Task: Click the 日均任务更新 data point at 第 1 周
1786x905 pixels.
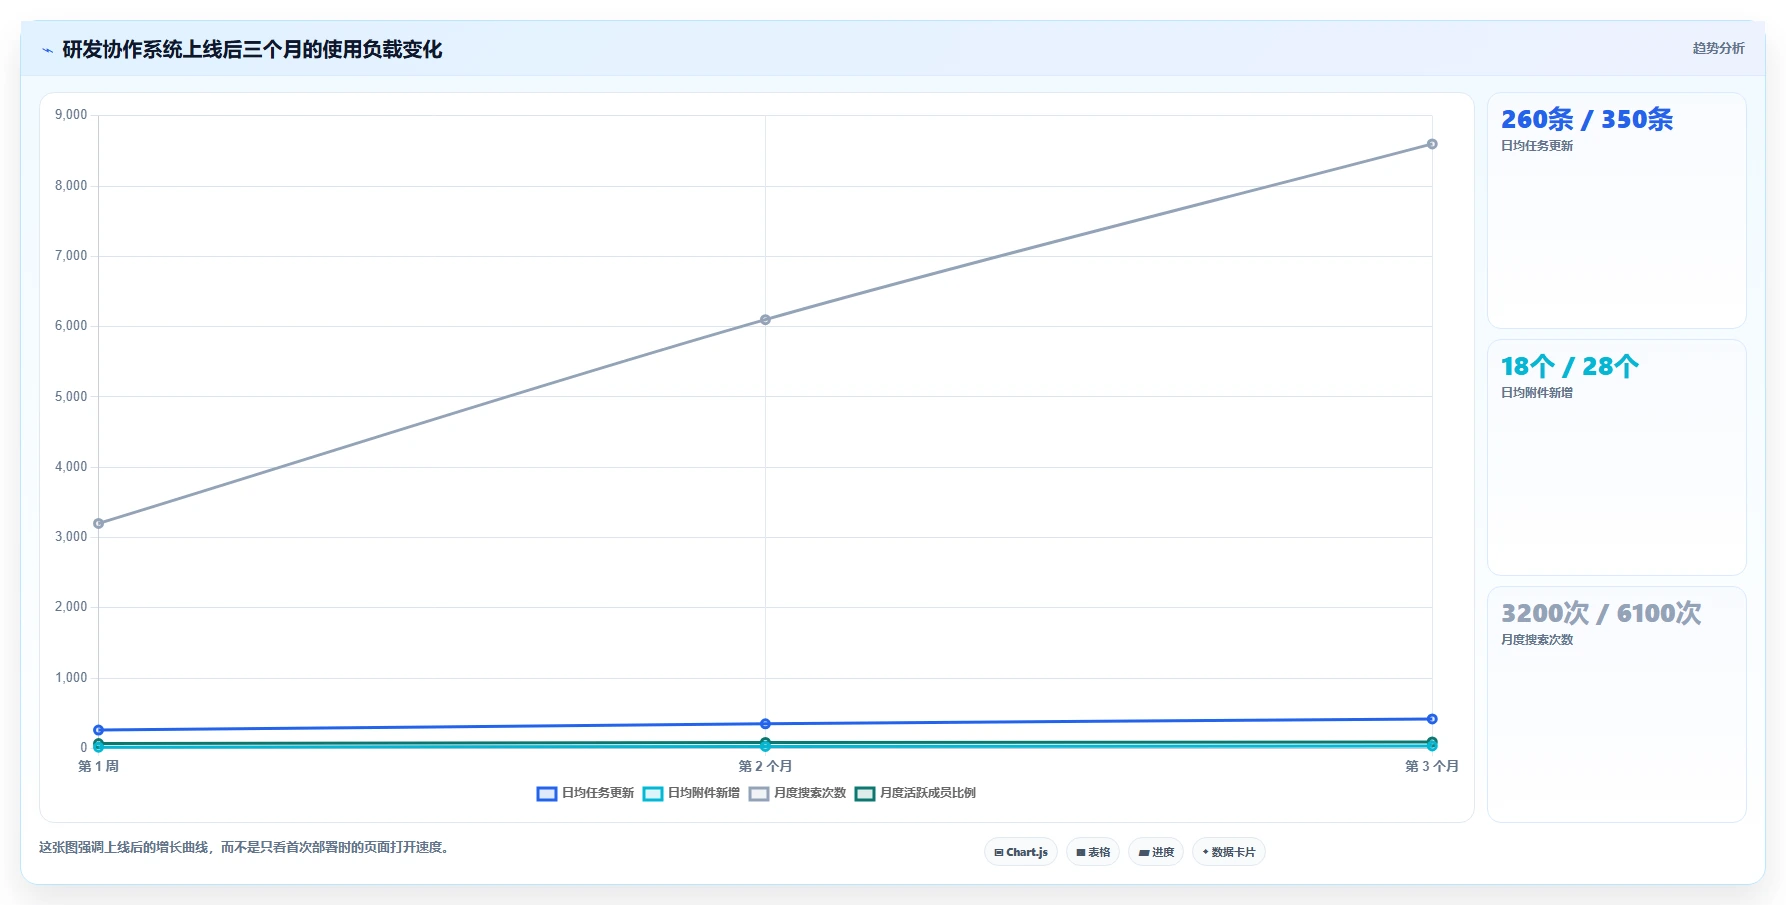Action: (98, 730)
